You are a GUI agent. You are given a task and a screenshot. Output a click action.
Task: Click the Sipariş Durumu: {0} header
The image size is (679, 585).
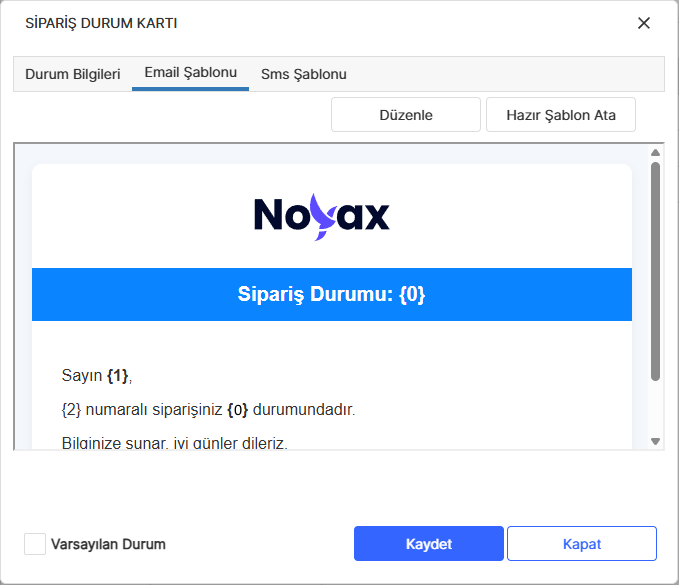coord(332,294)
